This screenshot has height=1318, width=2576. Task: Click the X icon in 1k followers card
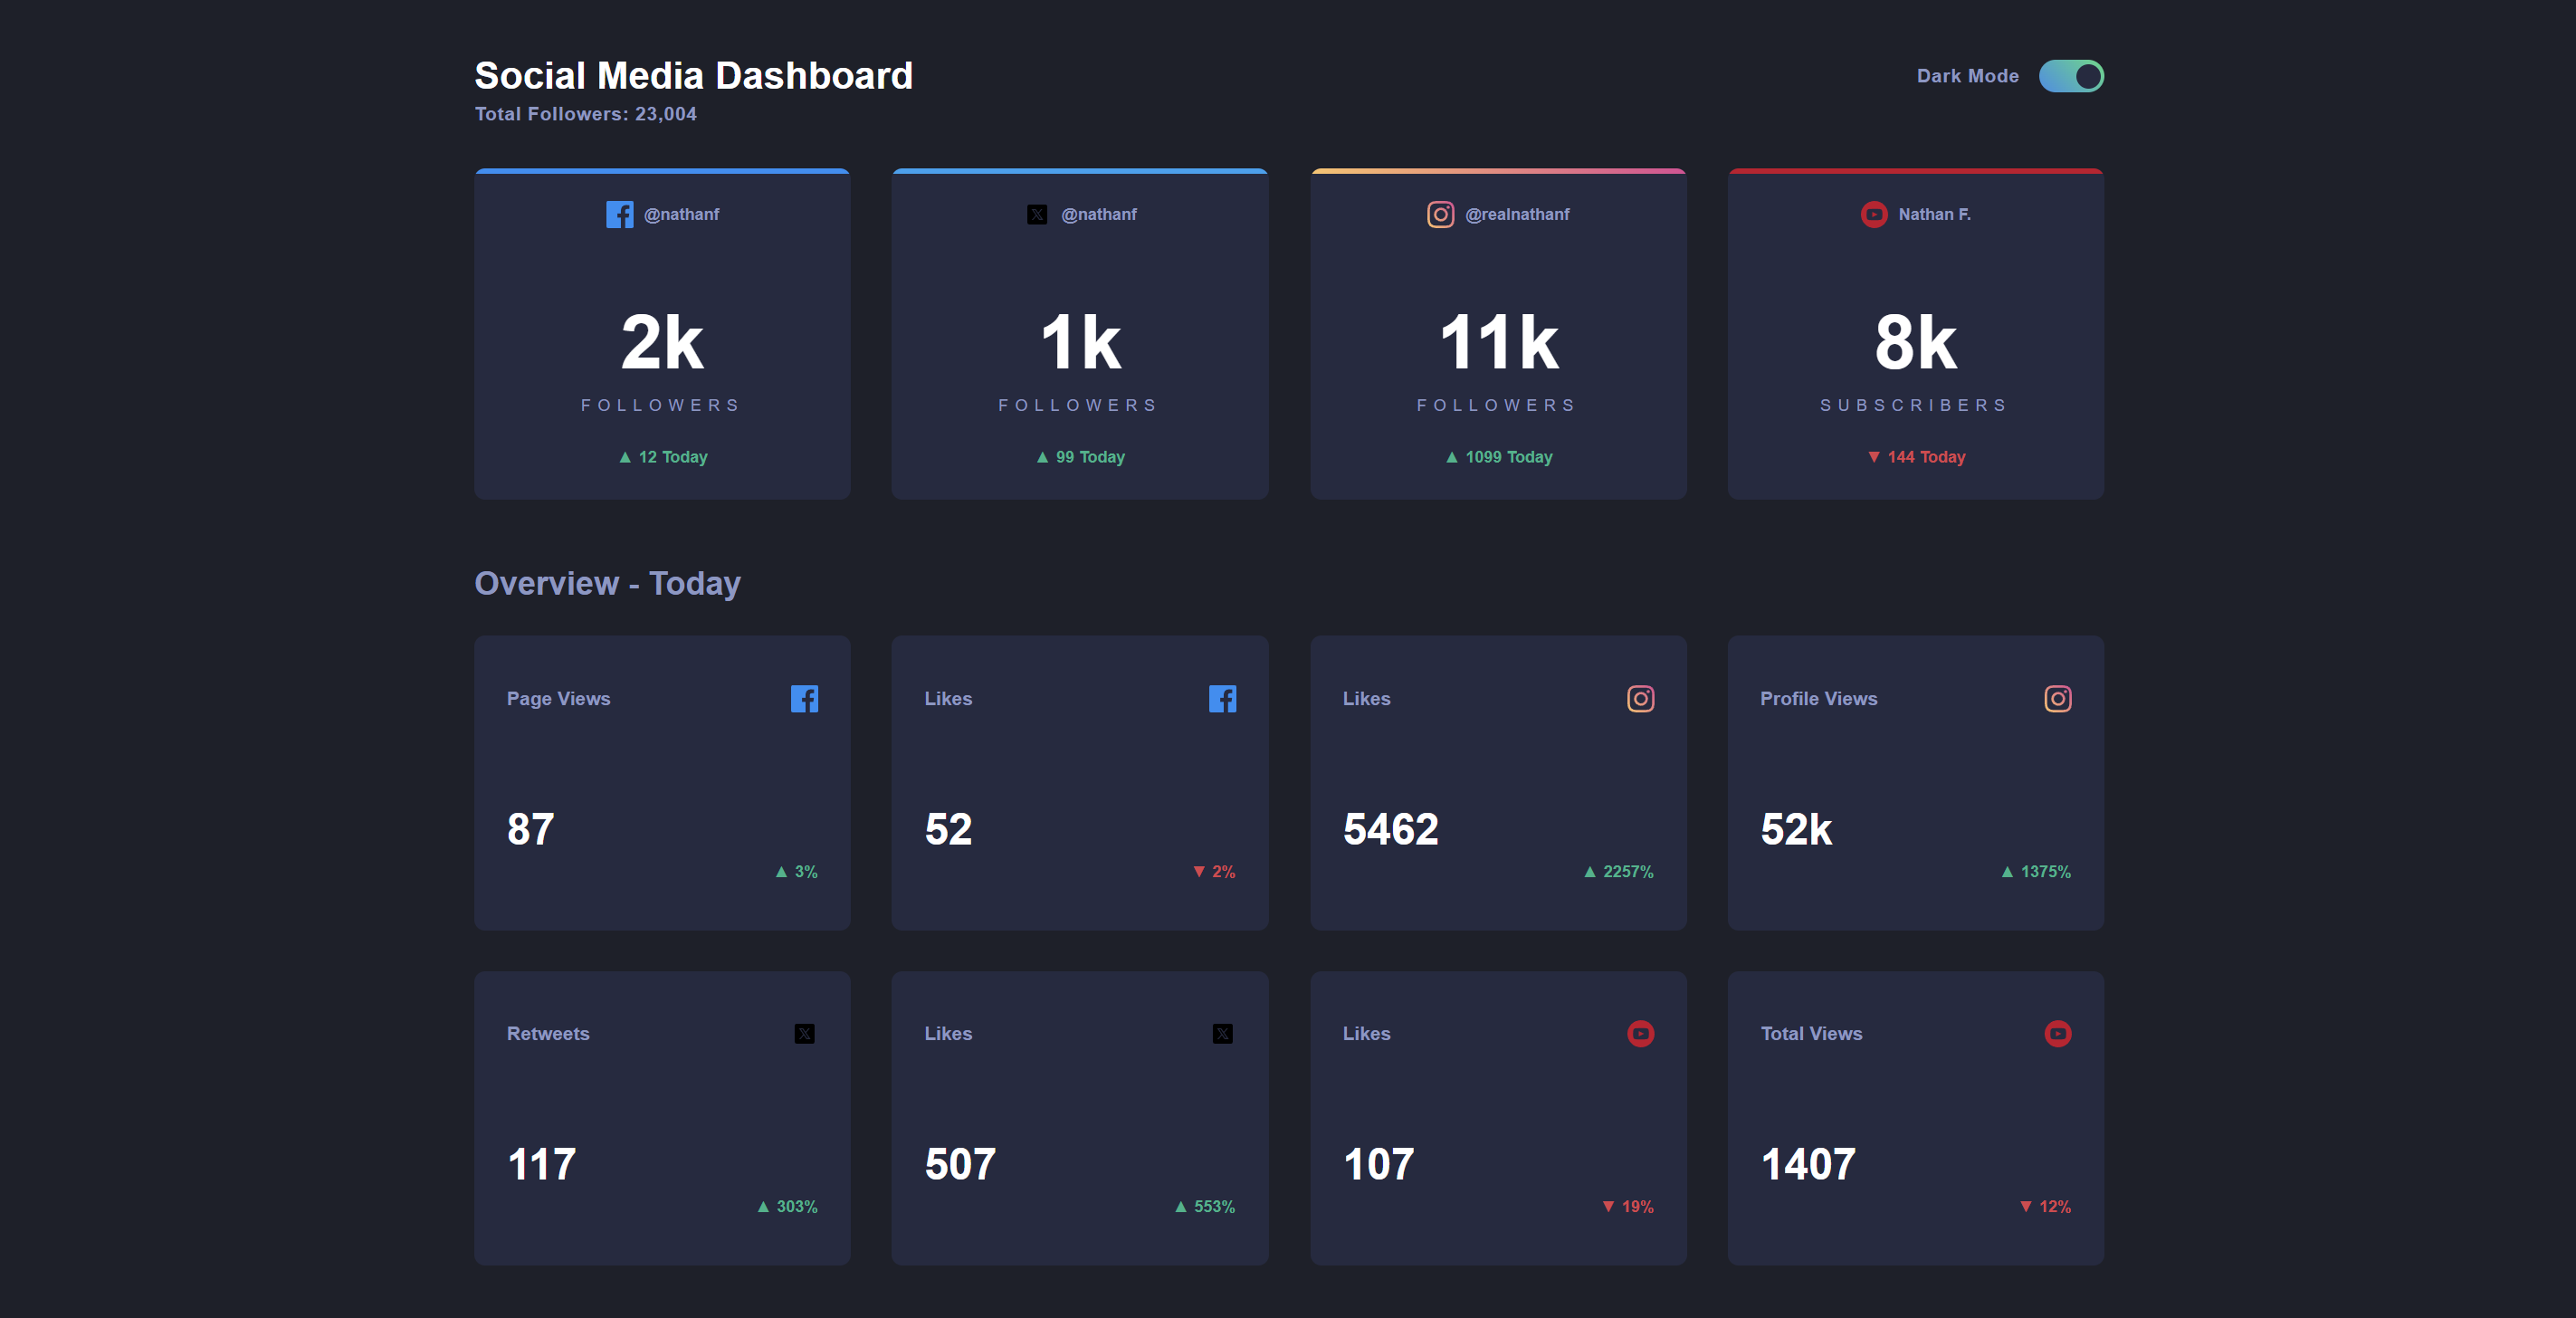[x=1037, y=214]
